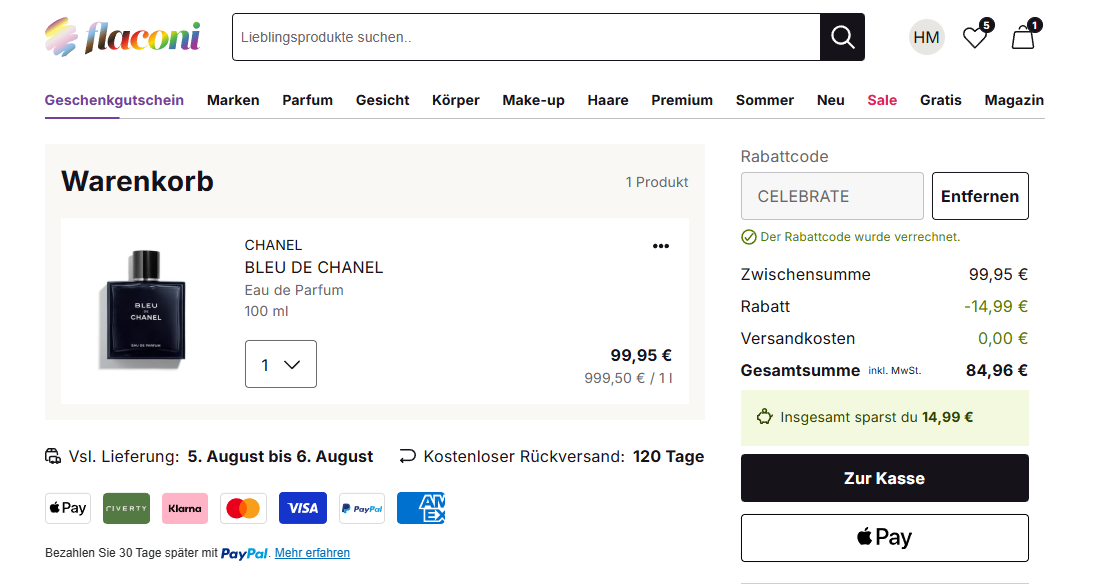Open the Magazin menu
The image size is (1096, 584).
pyautogui.click(x=1014, y=100)
